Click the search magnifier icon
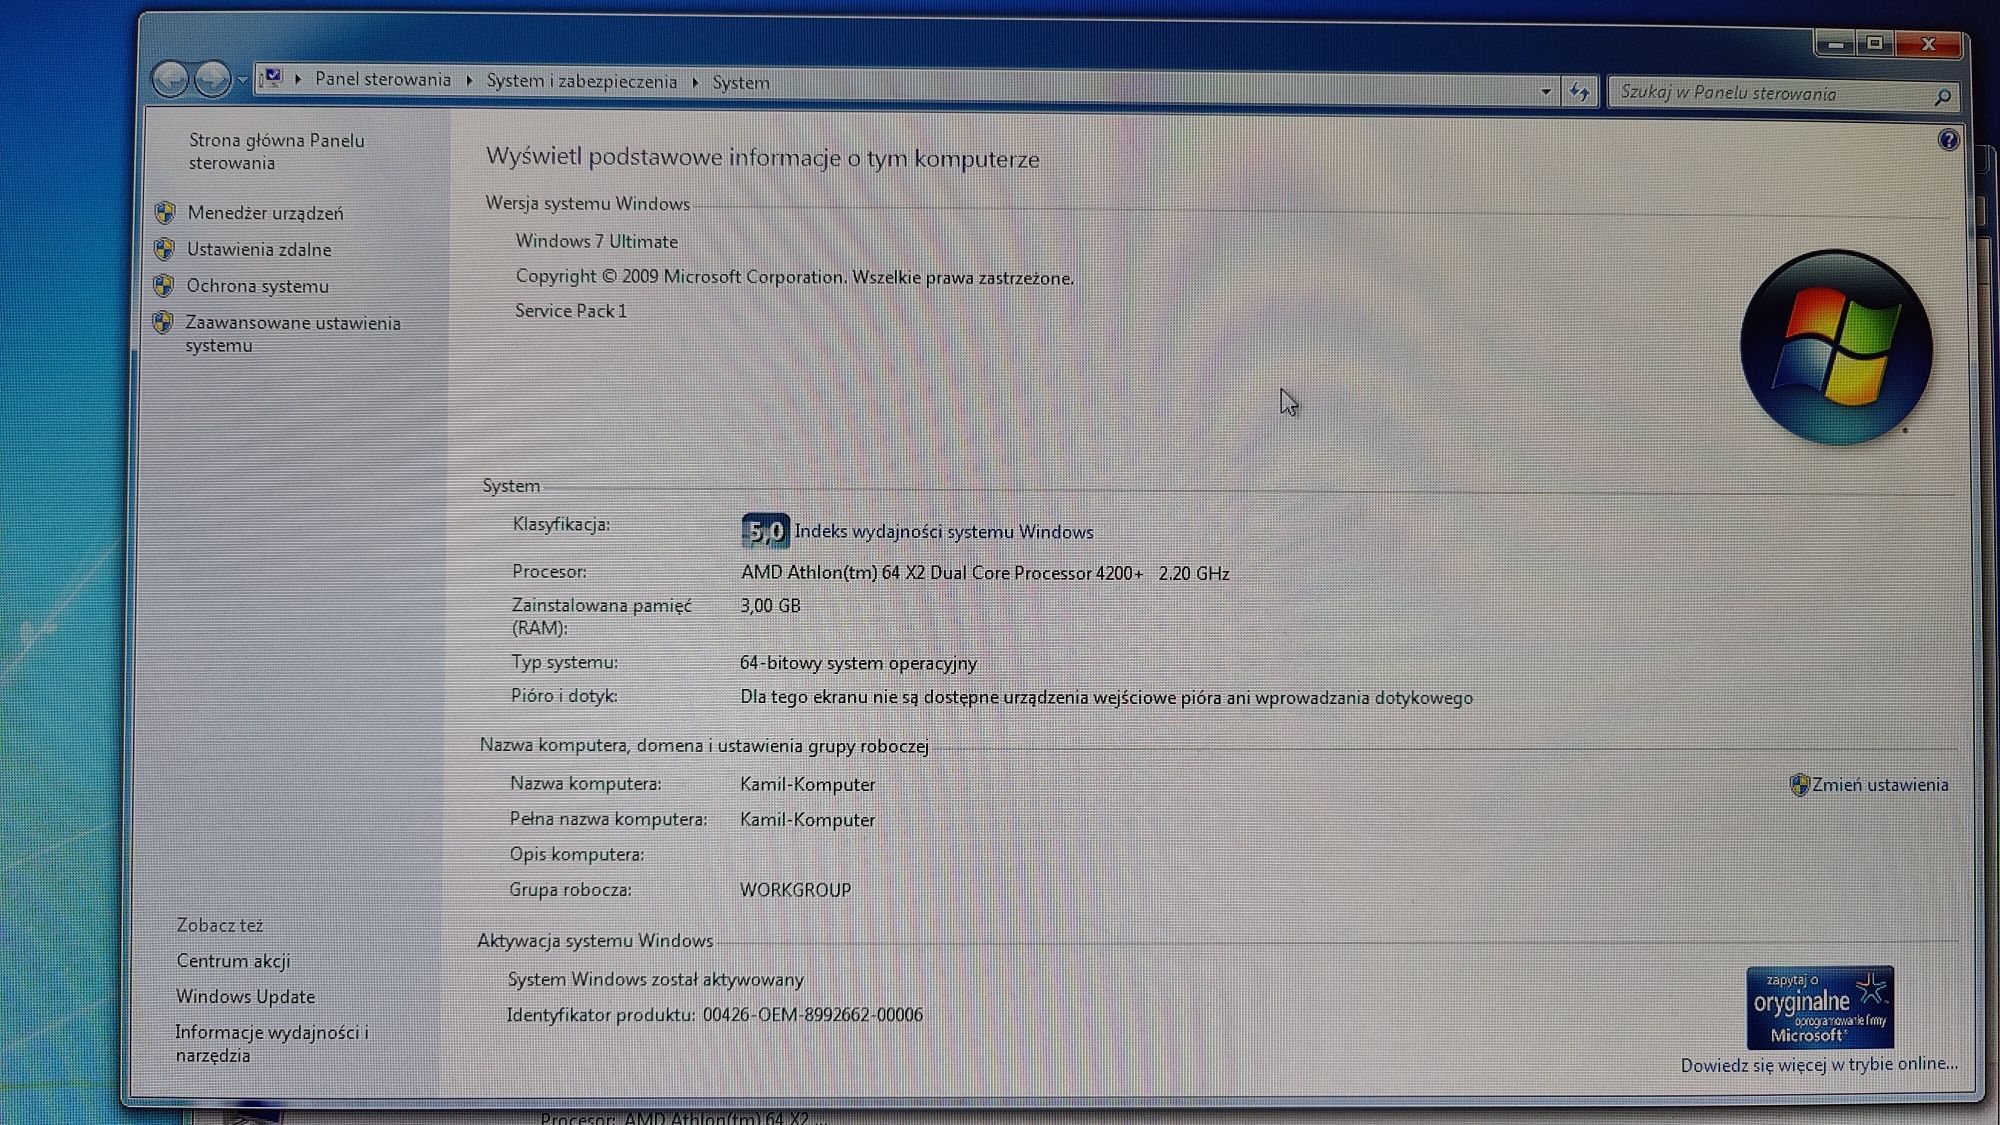The height and width of the screenshot is (1125, 2000). click(1942, 96)
